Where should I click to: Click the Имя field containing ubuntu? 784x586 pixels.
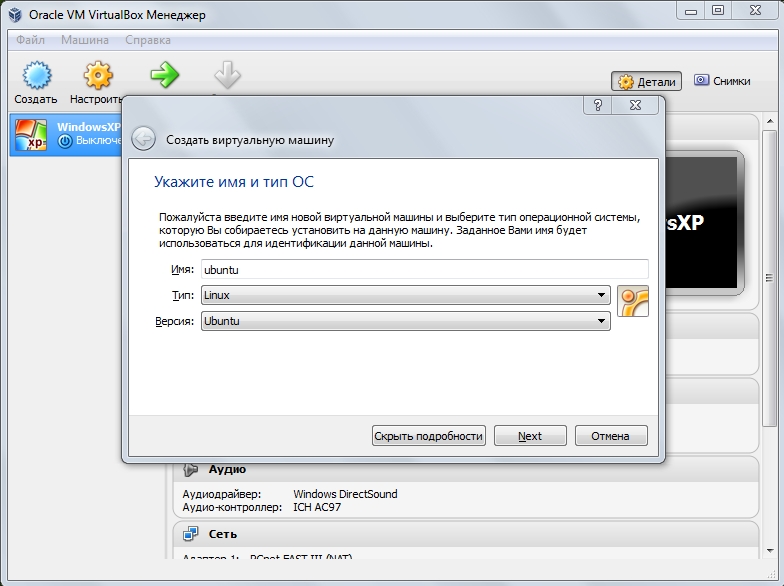tap(424, 270)
